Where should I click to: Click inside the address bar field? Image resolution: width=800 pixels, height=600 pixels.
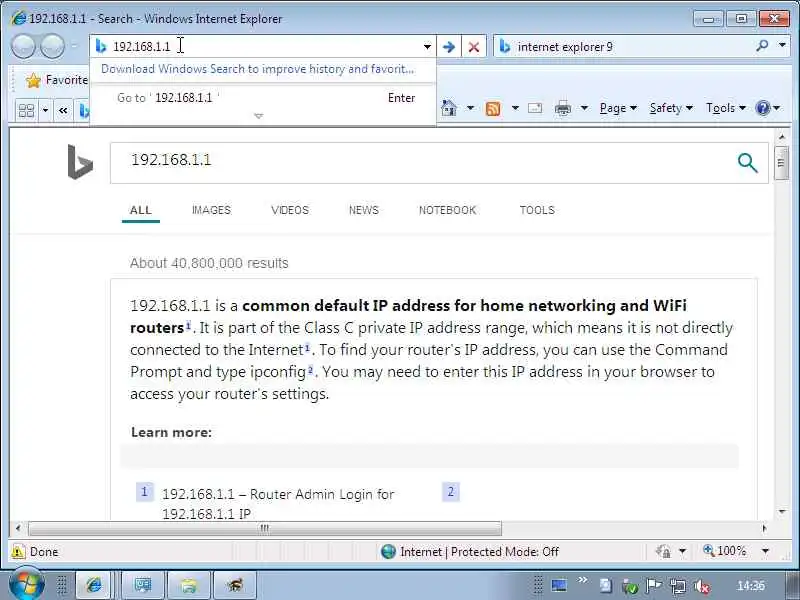tap(265, 46)
